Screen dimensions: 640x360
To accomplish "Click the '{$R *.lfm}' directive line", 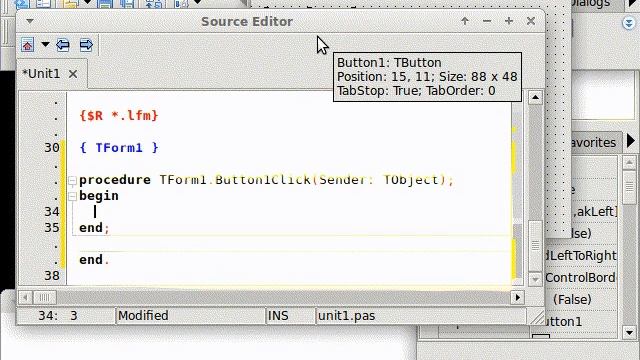I will point(119,116).
